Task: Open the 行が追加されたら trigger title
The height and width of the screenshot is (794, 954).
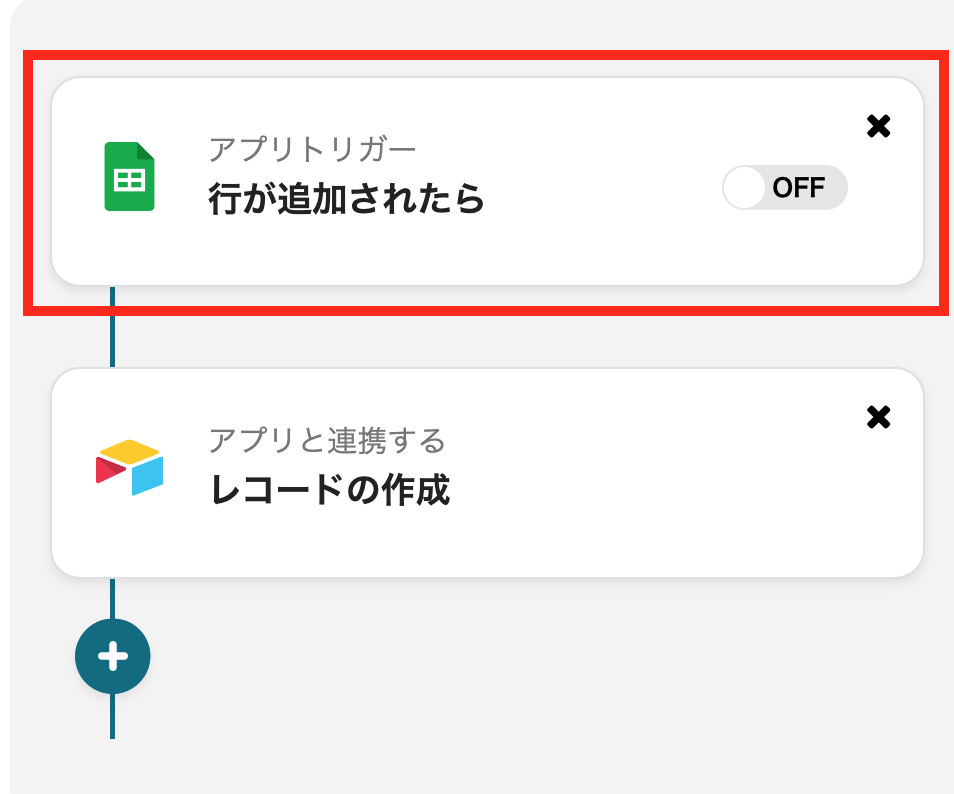Action: pos(346,200)
